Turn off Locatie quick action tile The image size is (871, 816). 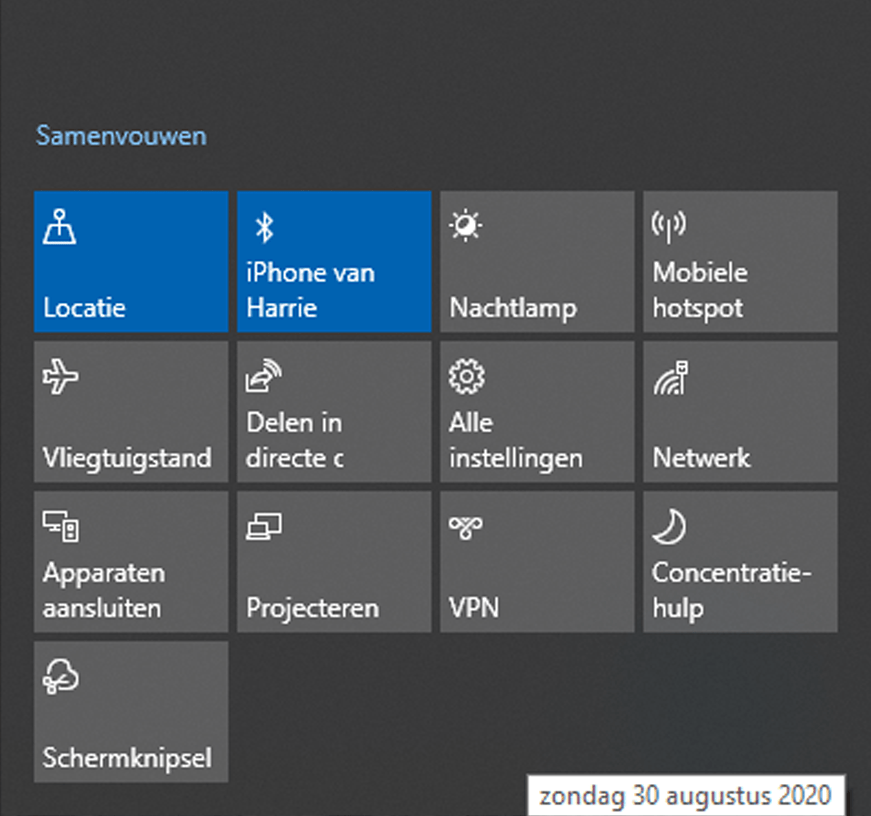(x=131, y=262)
